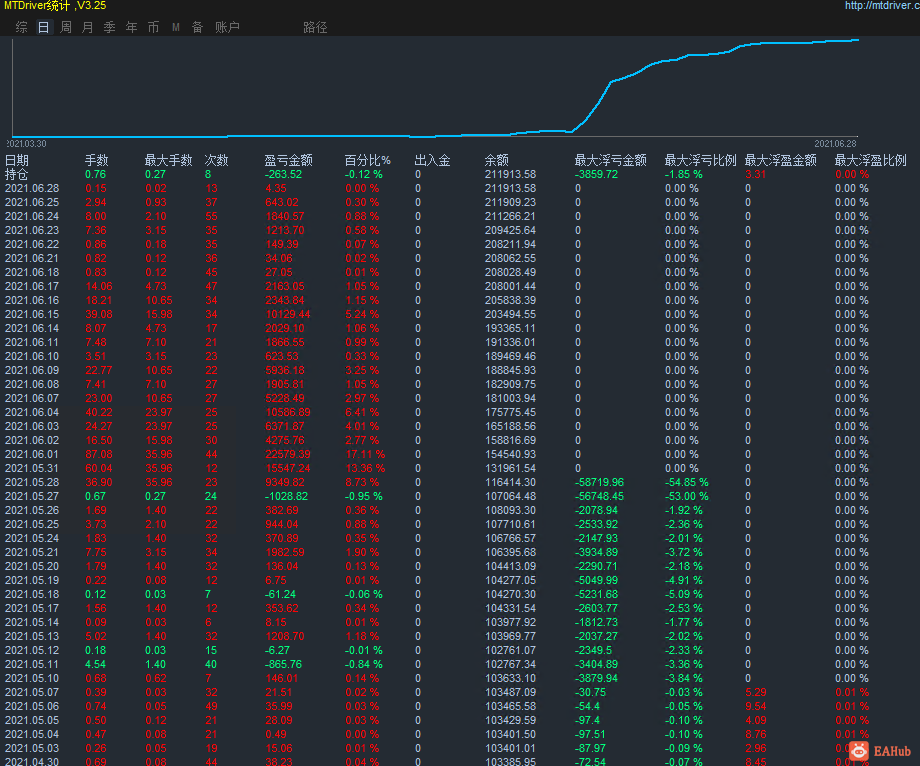Click the 百分比% column header
920x766 pixels.
(x=367, y=160)
